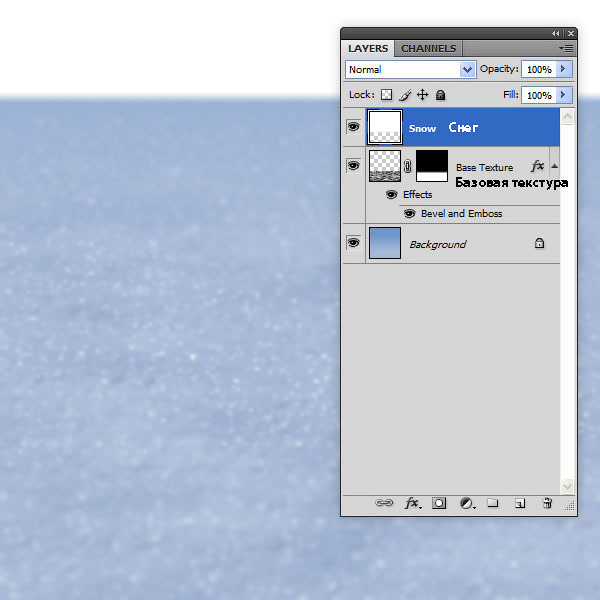Select the Snow layer thumbnail
600x600 pixels.
coord(385,127)
